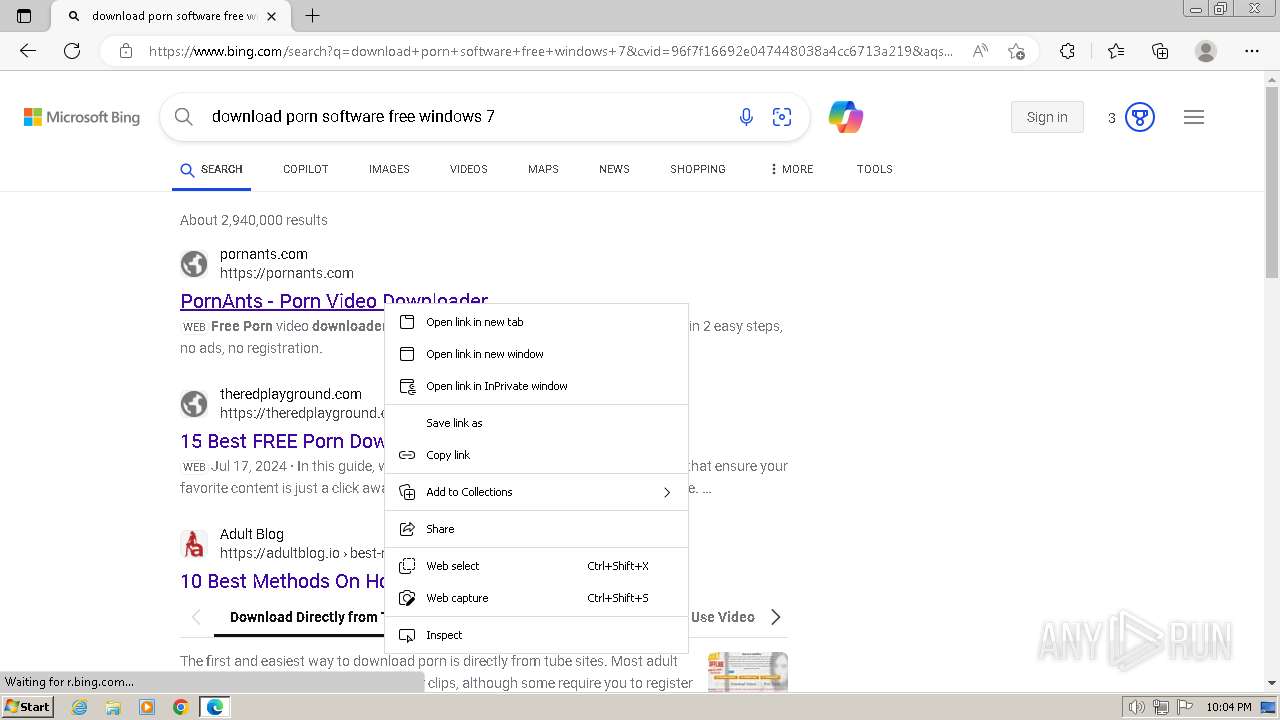Switch to VIDEOS search tab
Screen dimensions: 1280x720
469,169
